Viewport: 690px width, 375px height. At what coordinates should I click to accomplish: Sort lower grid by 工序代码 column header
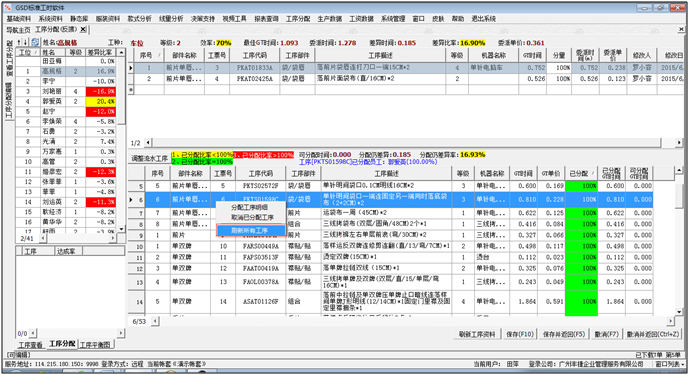click(261, 173)
